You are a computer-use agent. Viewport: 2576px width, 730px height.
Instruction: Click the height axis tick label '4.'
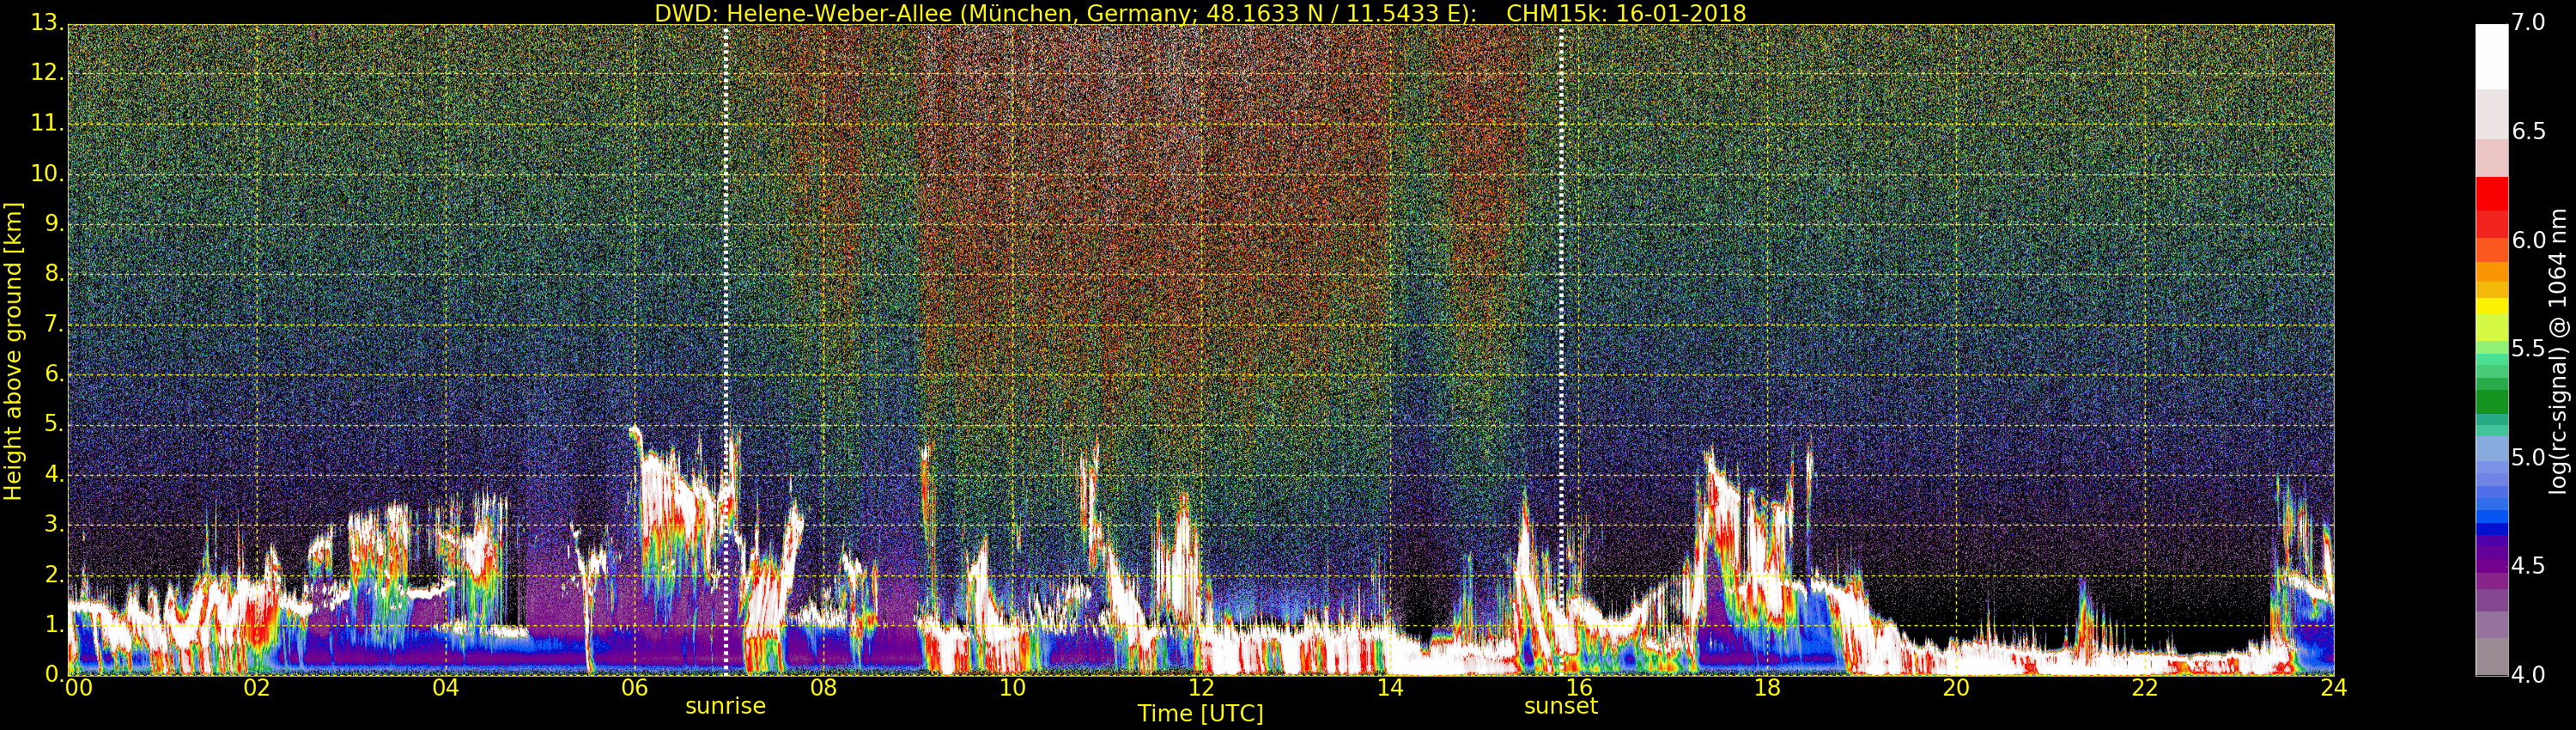(x=54, y=474)
